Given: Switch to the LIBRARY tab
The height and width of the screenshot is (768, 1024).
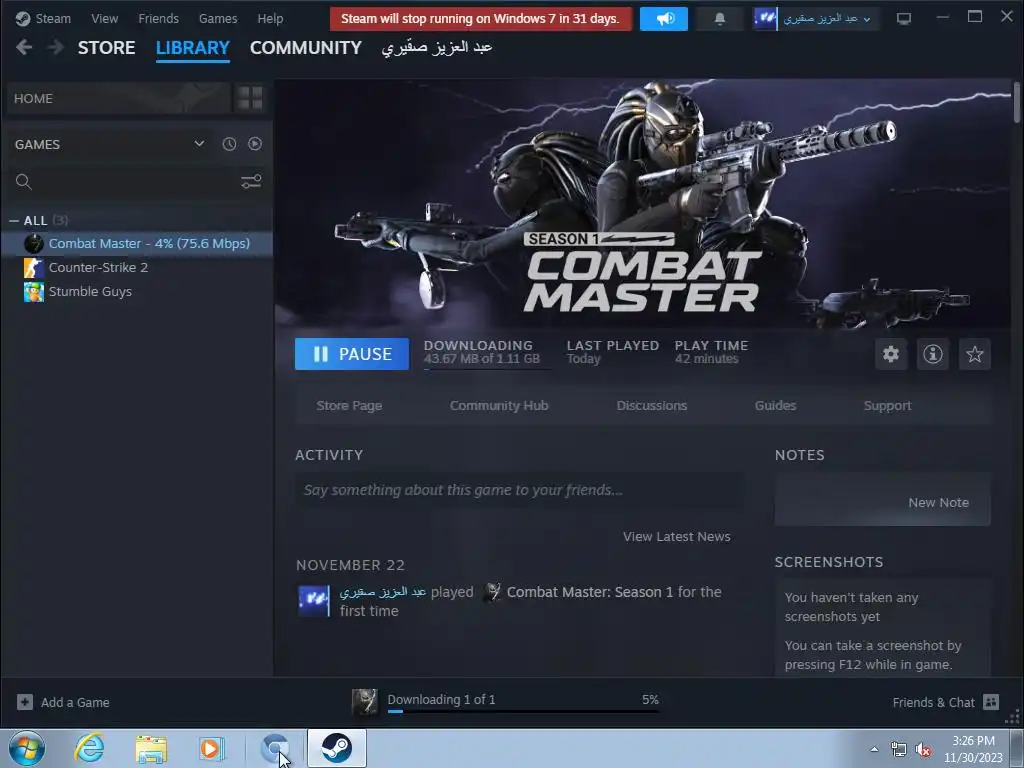Looking at the screenshot, I should [193, 48].
